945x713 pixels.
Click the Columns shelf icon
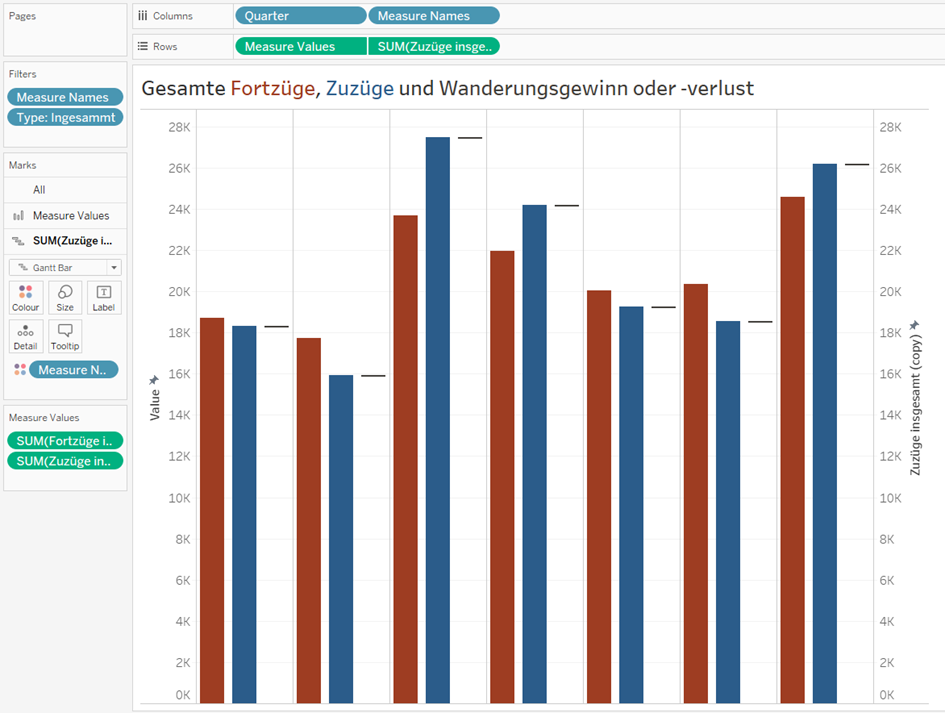click(x=139, y=16)
